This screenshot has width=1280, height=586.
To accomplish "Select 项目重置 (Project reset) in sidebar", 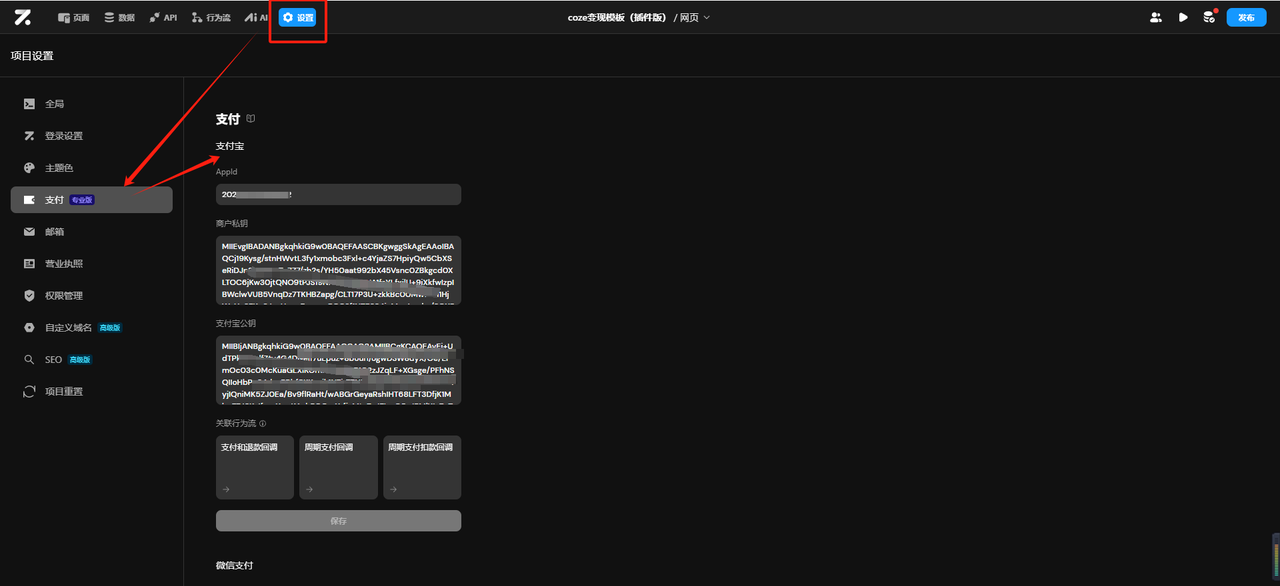I will tap(92, 392).
